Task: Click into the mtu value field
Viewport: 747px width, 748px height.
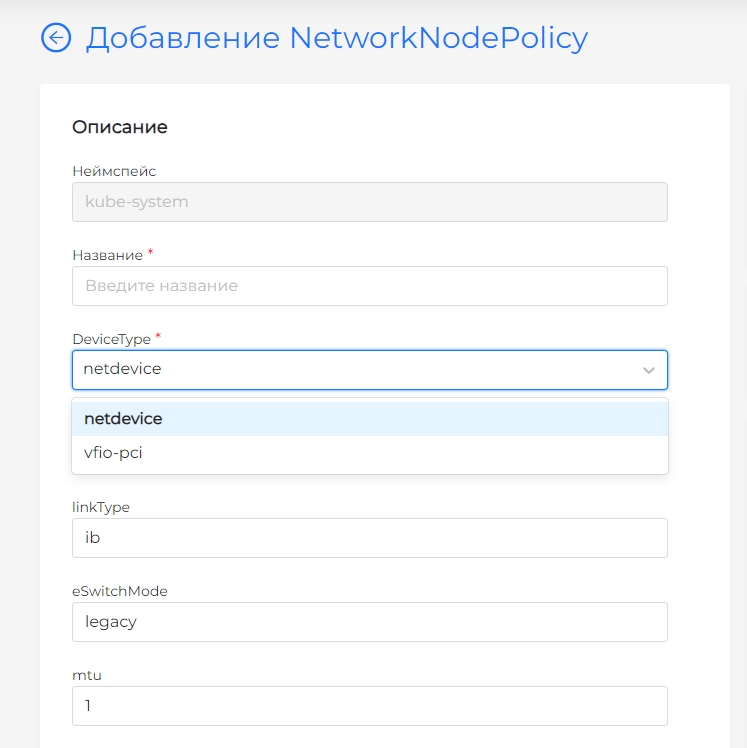Action: click(369, 706)
